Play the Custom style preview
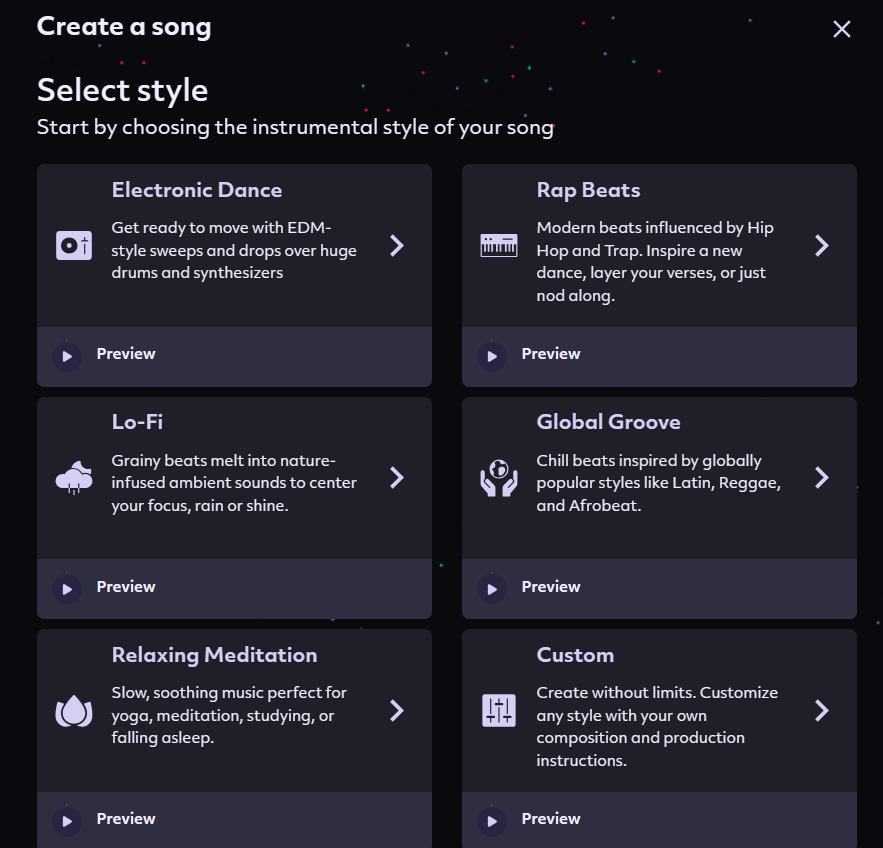883x848 pixels. 491,820
